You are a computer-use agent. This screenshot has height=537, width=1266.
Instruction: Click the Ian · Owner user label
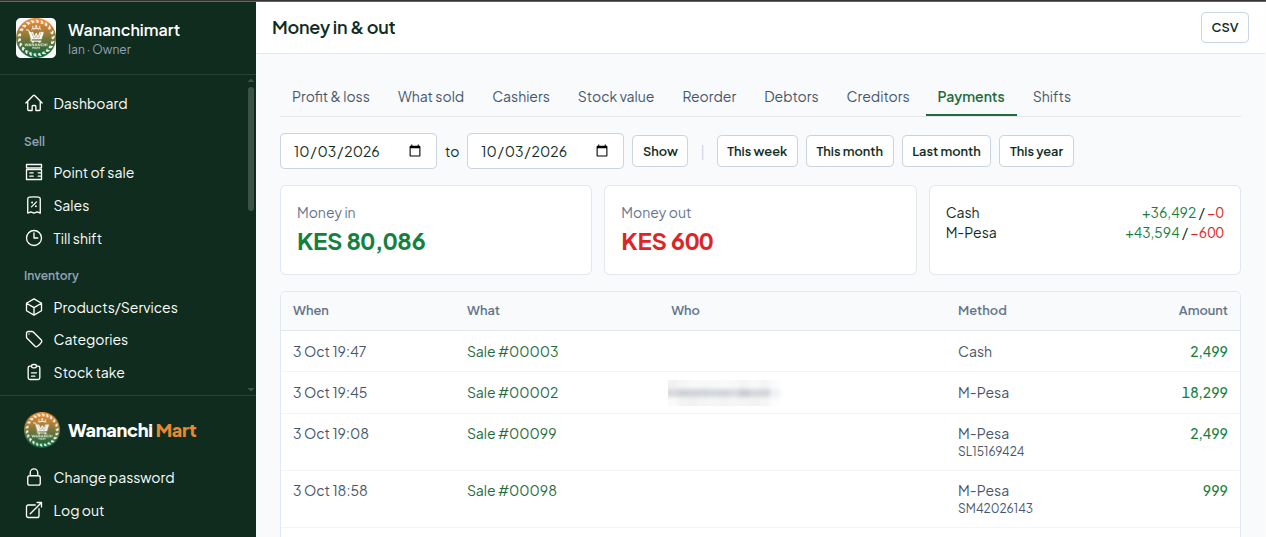pyautogui.click(x=99, y=49)
